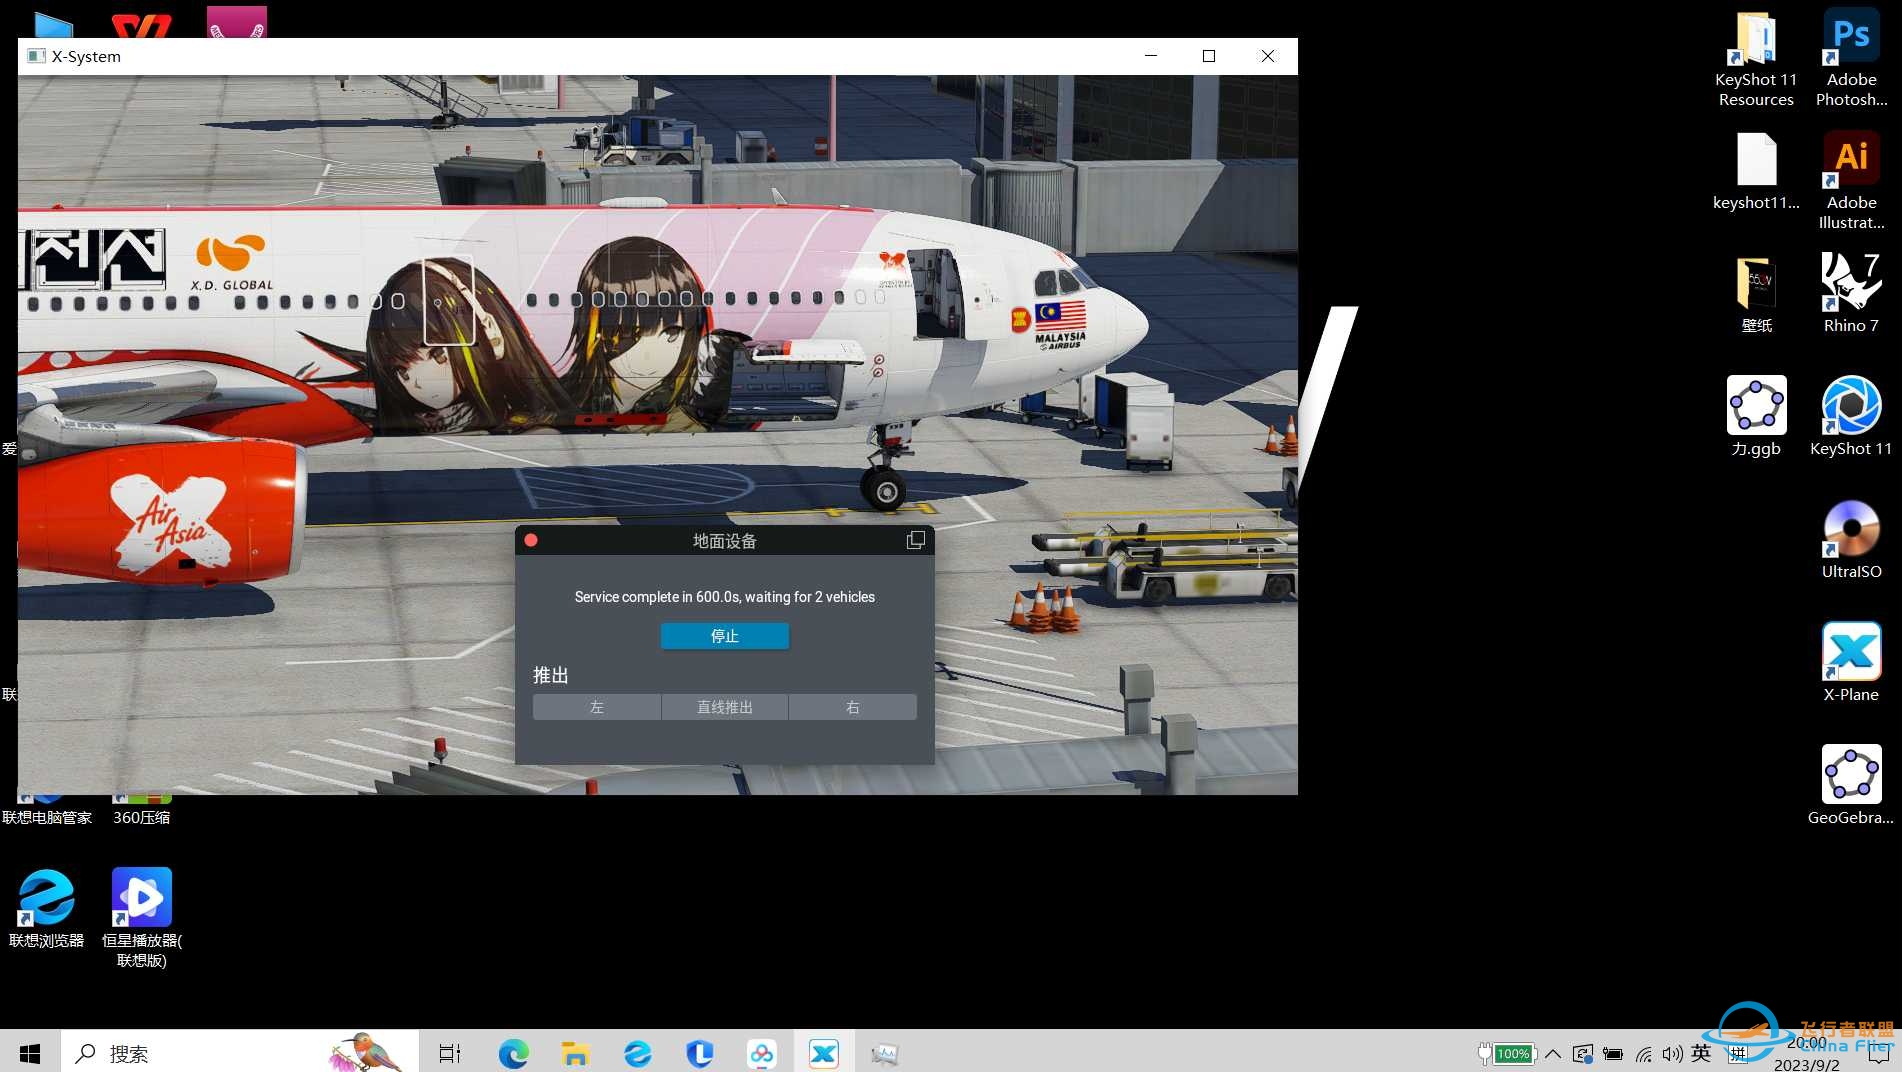Click the aircraft open forward door
Image resolution: width=1902 pixels, height=1072 pixels.
tap(938, 292)
